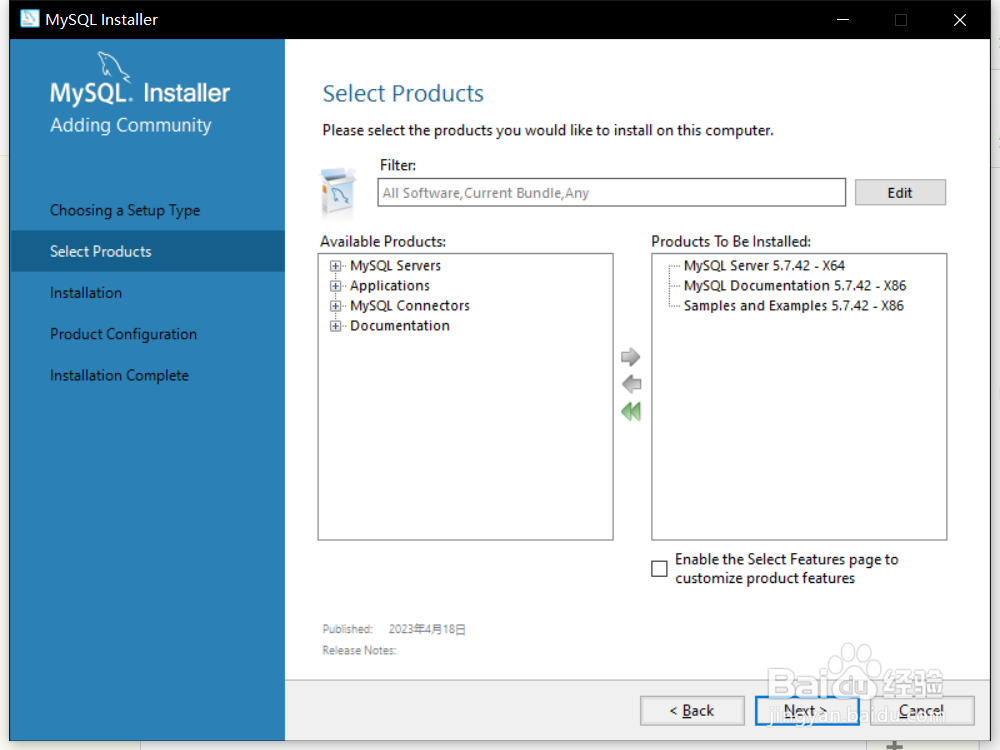Click the Edit filter button

point(900,193)
